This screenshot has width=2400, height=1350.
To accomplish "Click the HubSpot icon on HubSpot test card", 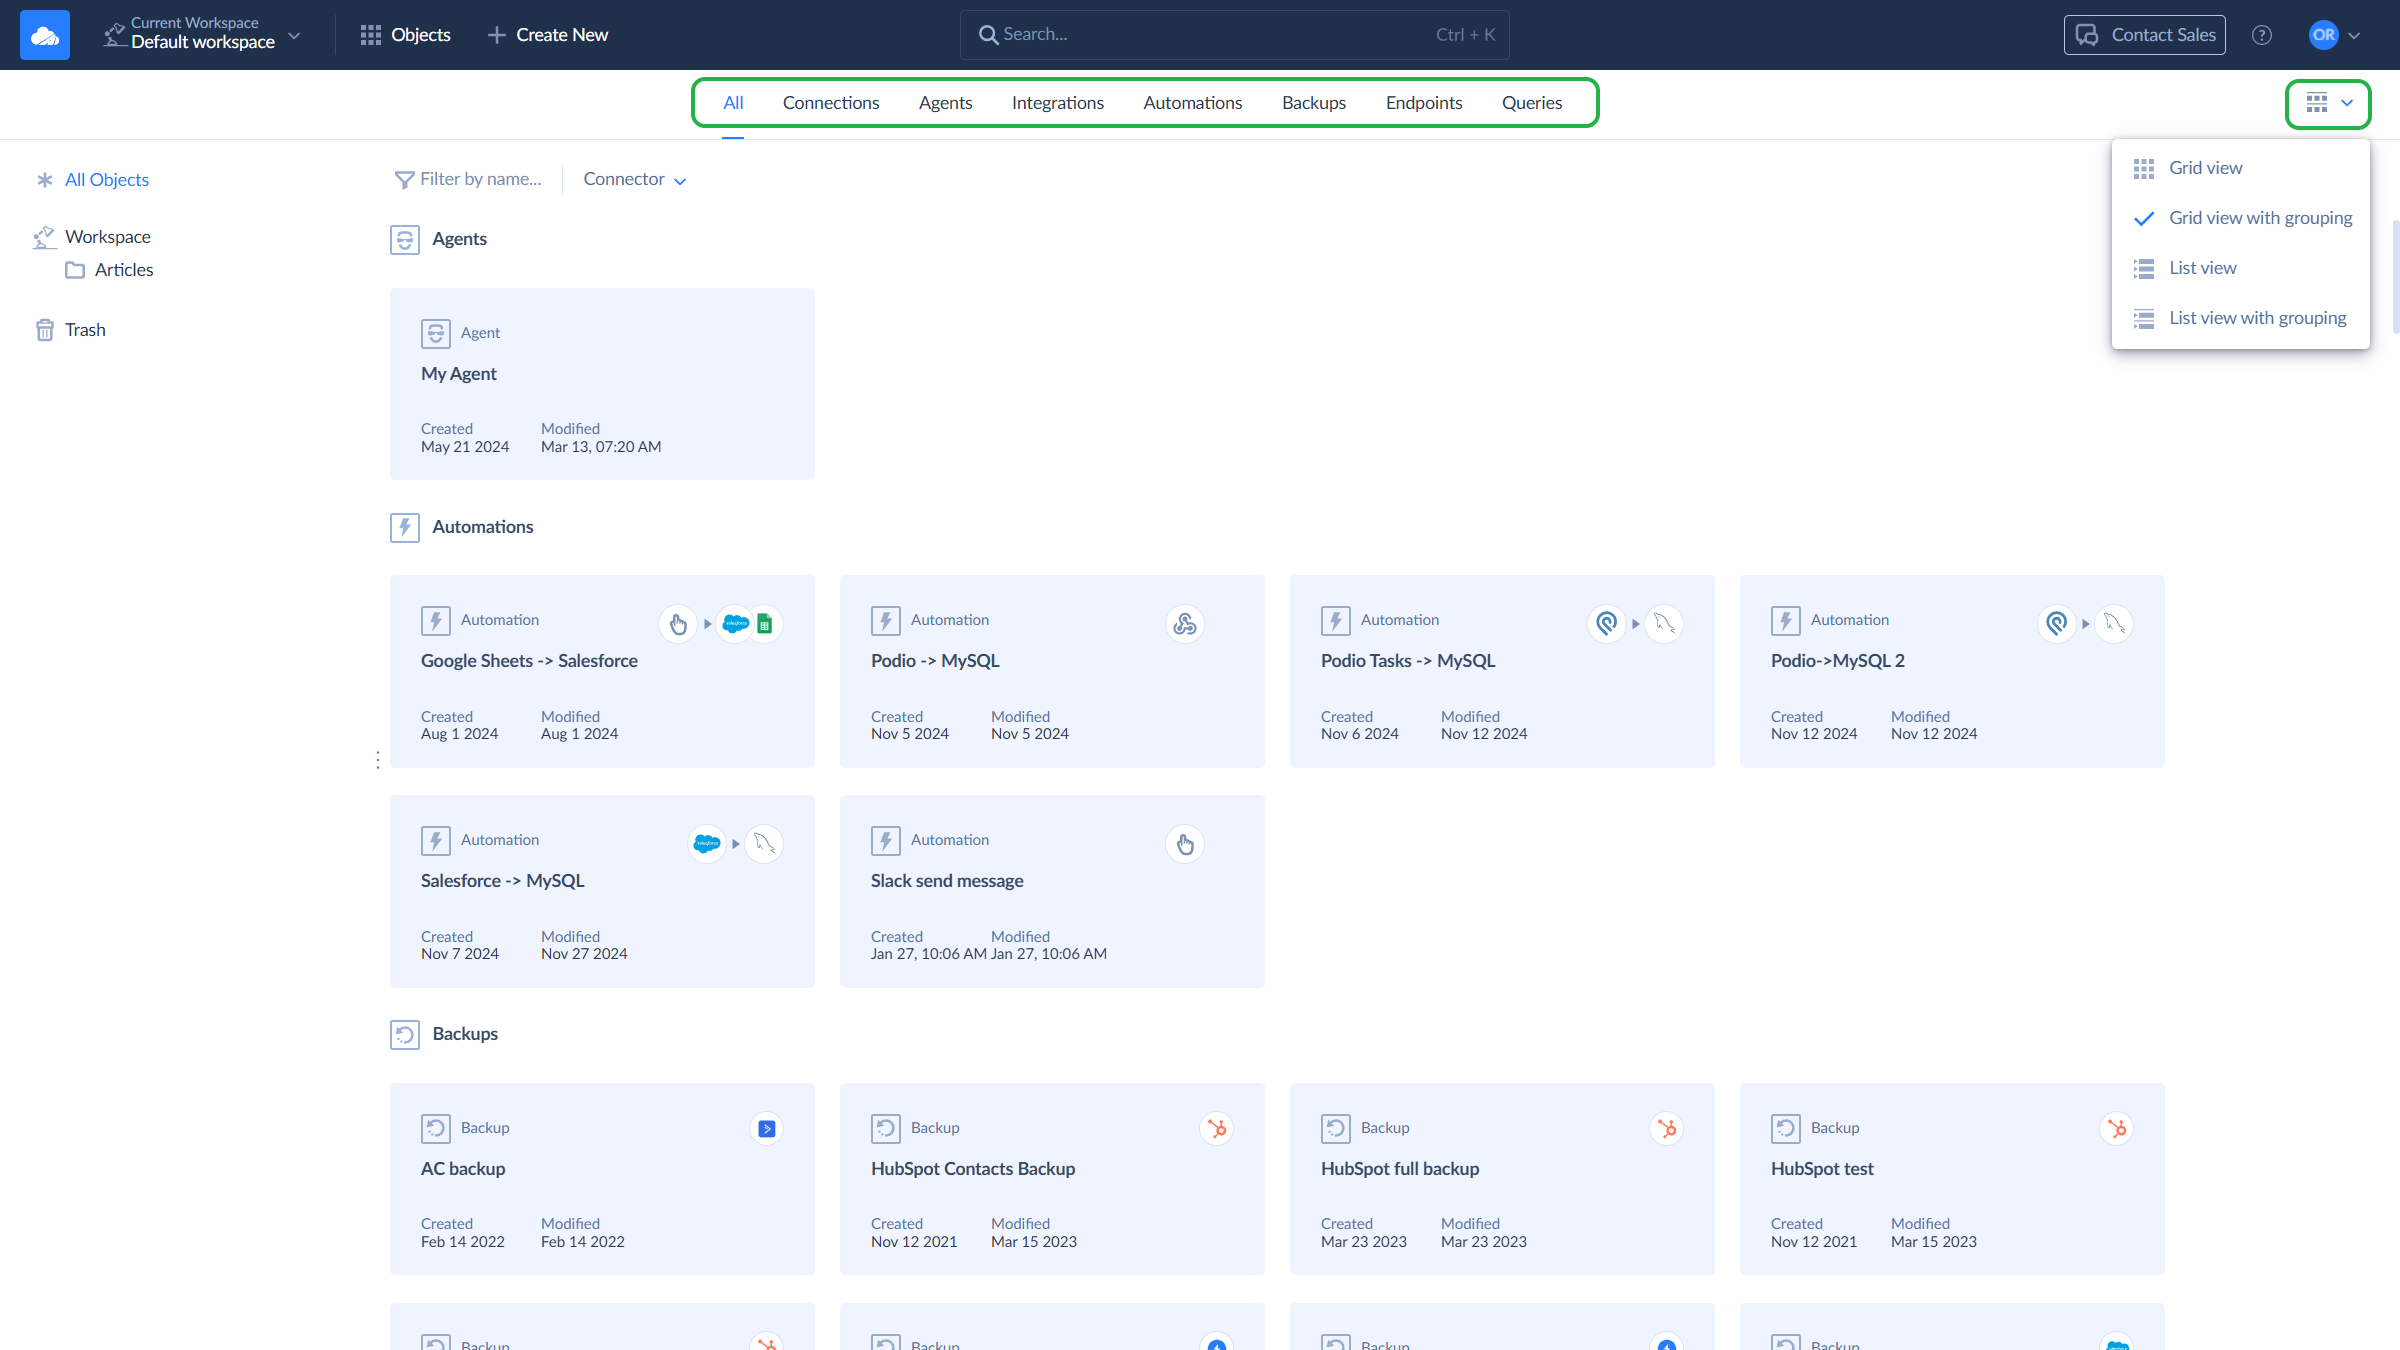I will [2116, 1129].
